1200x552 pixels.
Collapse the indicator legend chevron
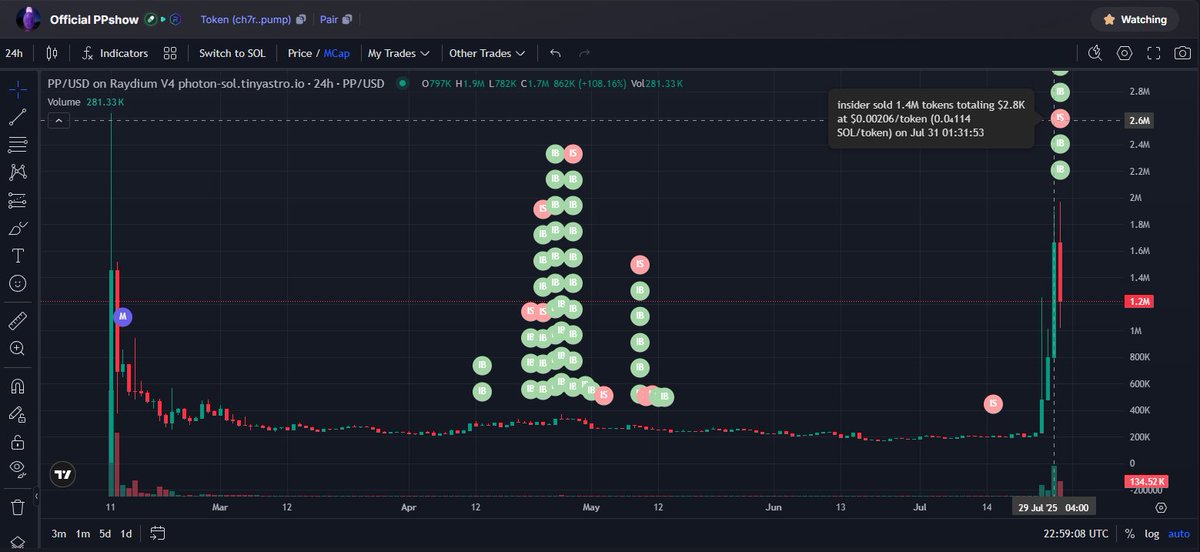pos(58,120)
